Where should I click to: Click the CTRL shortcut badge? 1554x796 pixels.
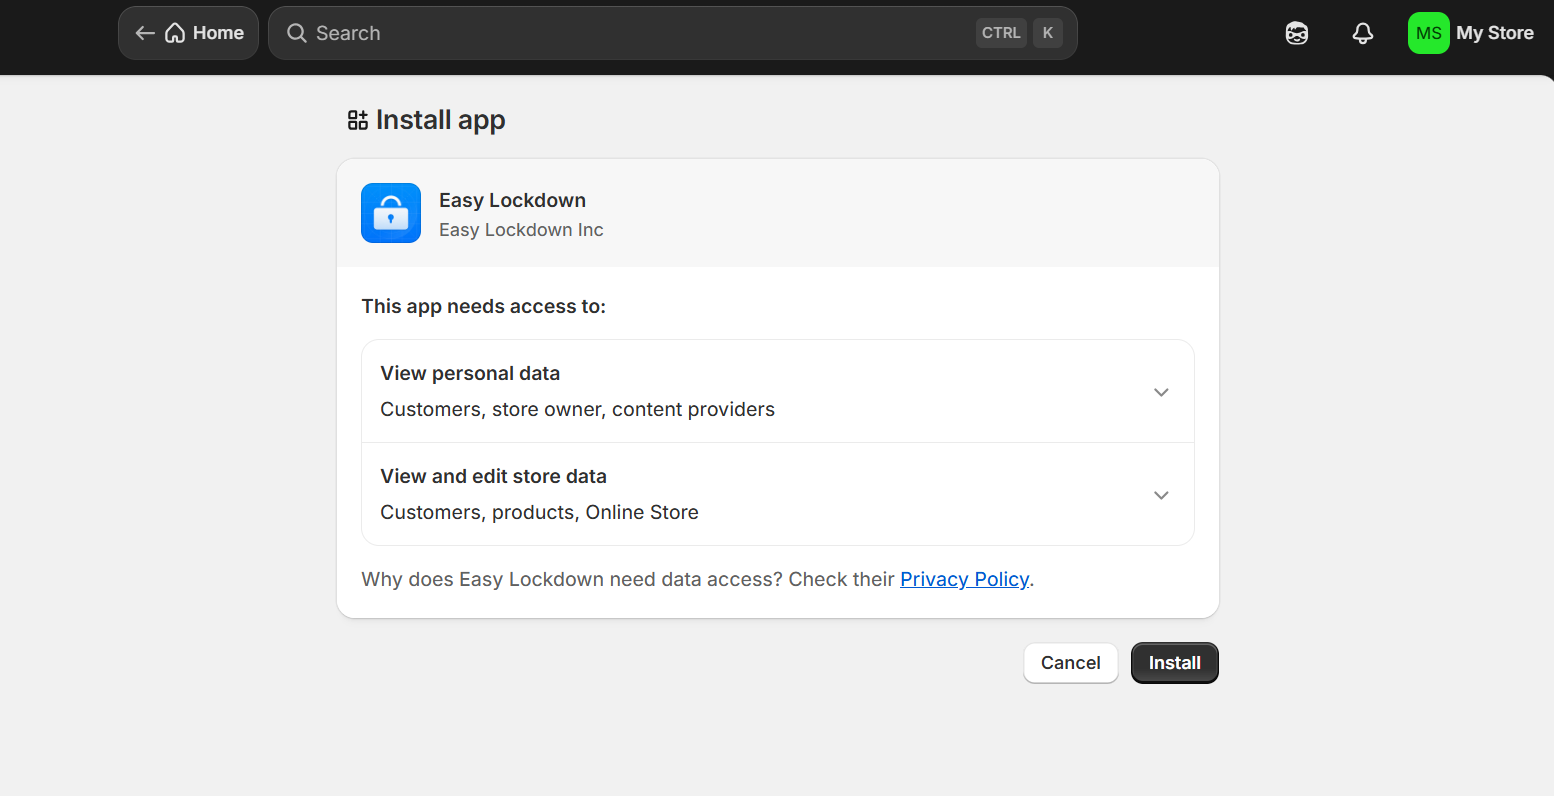click(x=1001, y=33)
